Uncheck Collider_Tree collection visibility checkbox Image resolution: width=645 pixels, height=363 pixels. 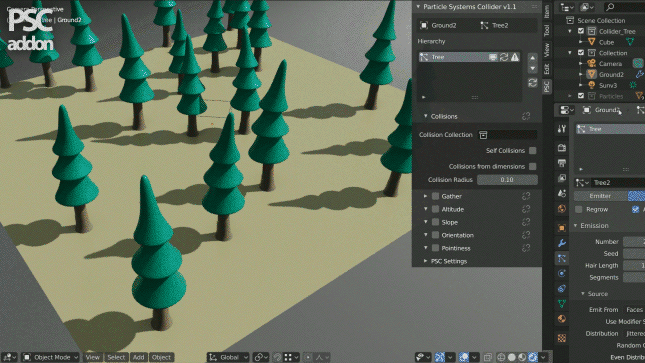pos(581,31)
